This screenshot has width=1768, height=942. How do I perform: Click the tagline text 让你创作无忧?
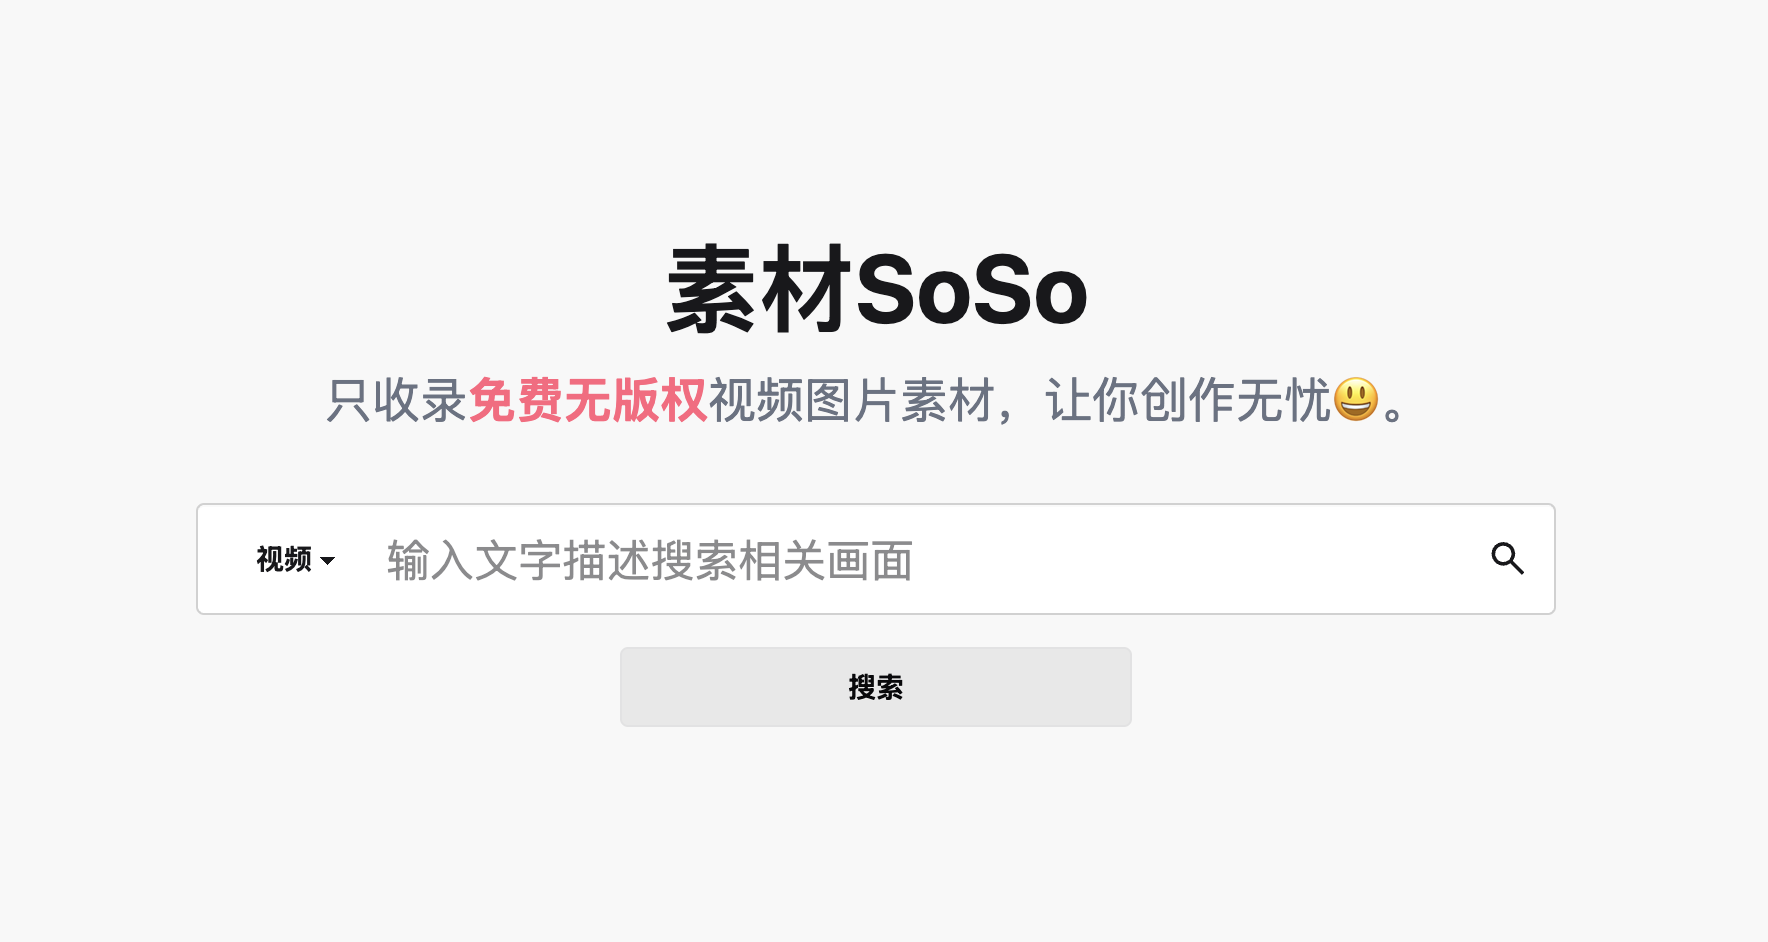1188,400
